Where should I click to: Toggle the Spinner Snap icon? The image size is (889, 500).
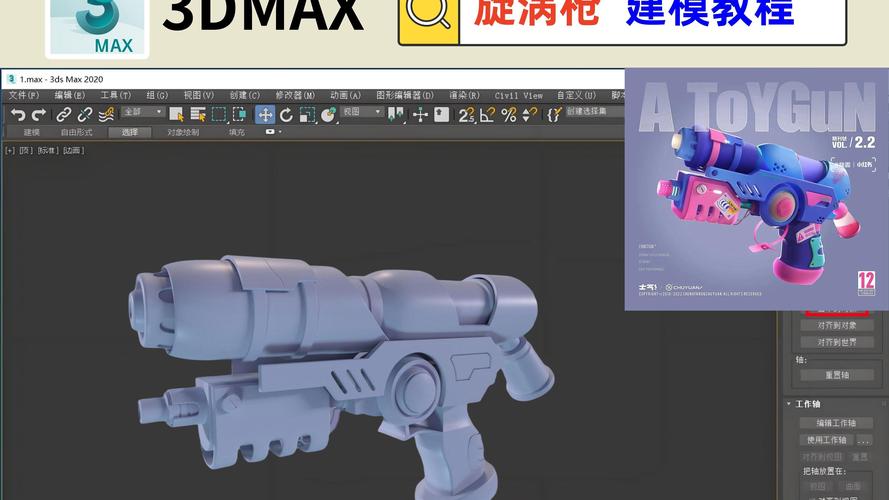point(529,115)
